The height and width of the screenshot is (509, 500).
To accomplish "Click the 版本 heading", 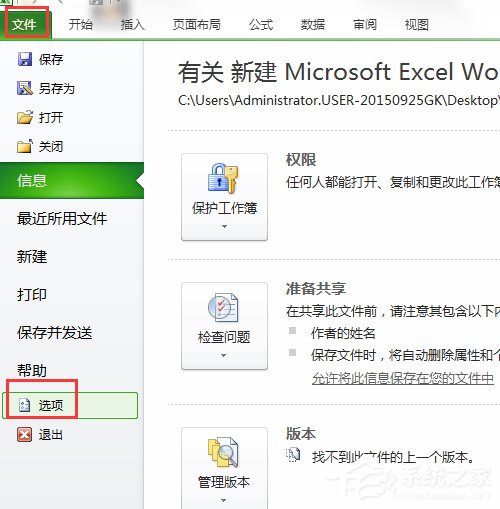I will point(301,433).
